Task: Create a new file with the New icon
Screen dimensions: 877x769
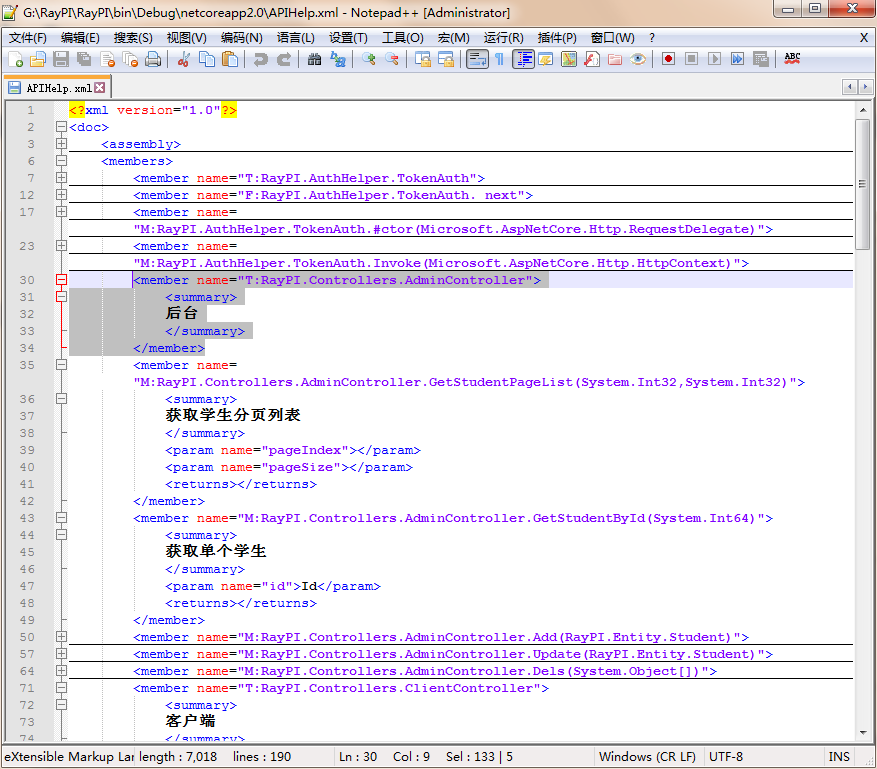Action: pos(14,60)
